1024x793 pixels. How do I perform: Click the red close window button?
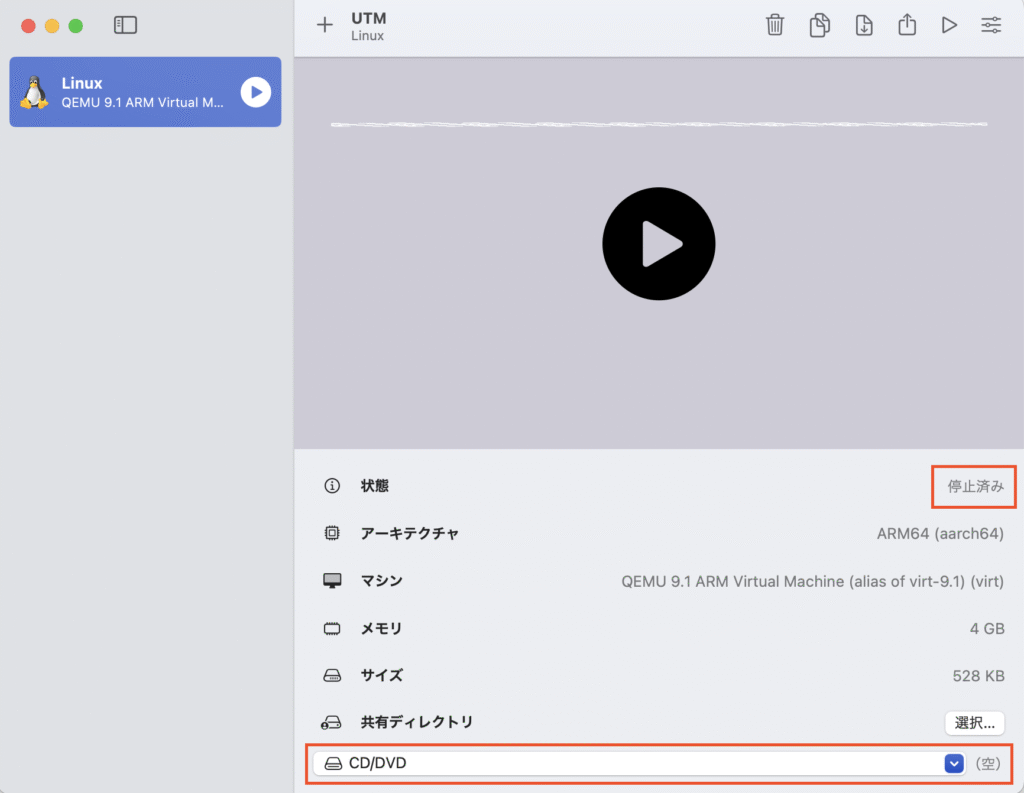click(x=28, y=25)
